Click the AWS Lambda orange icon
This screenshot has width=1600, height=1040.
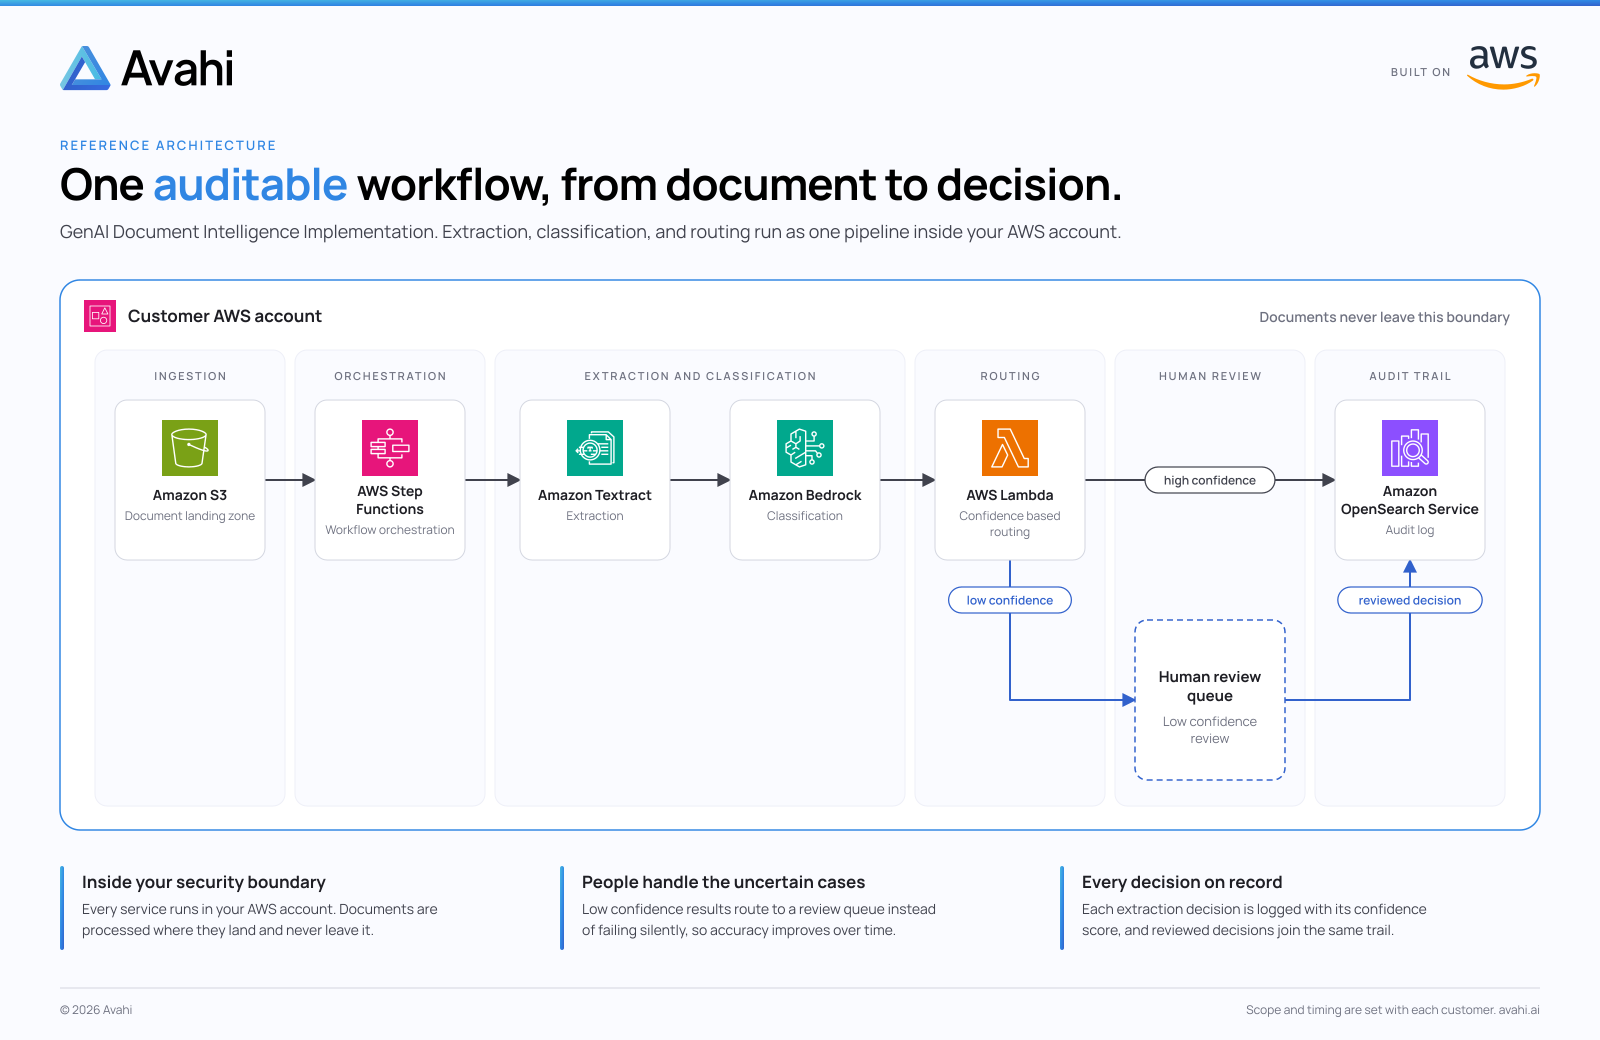tap(1010, 448)
